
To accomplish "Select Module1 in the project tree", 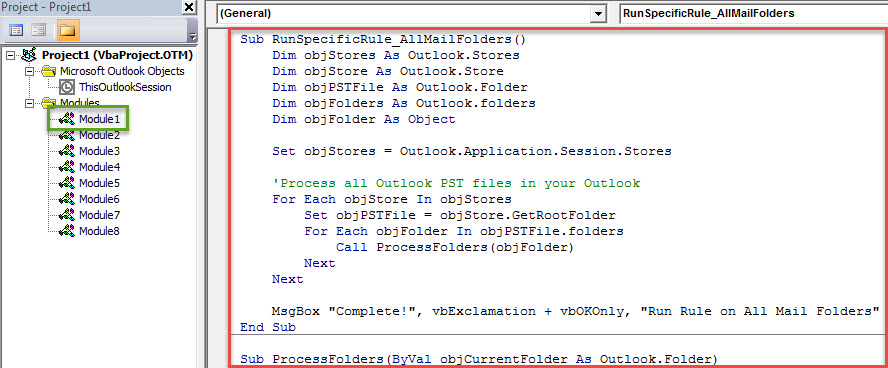I will [99, 119].
